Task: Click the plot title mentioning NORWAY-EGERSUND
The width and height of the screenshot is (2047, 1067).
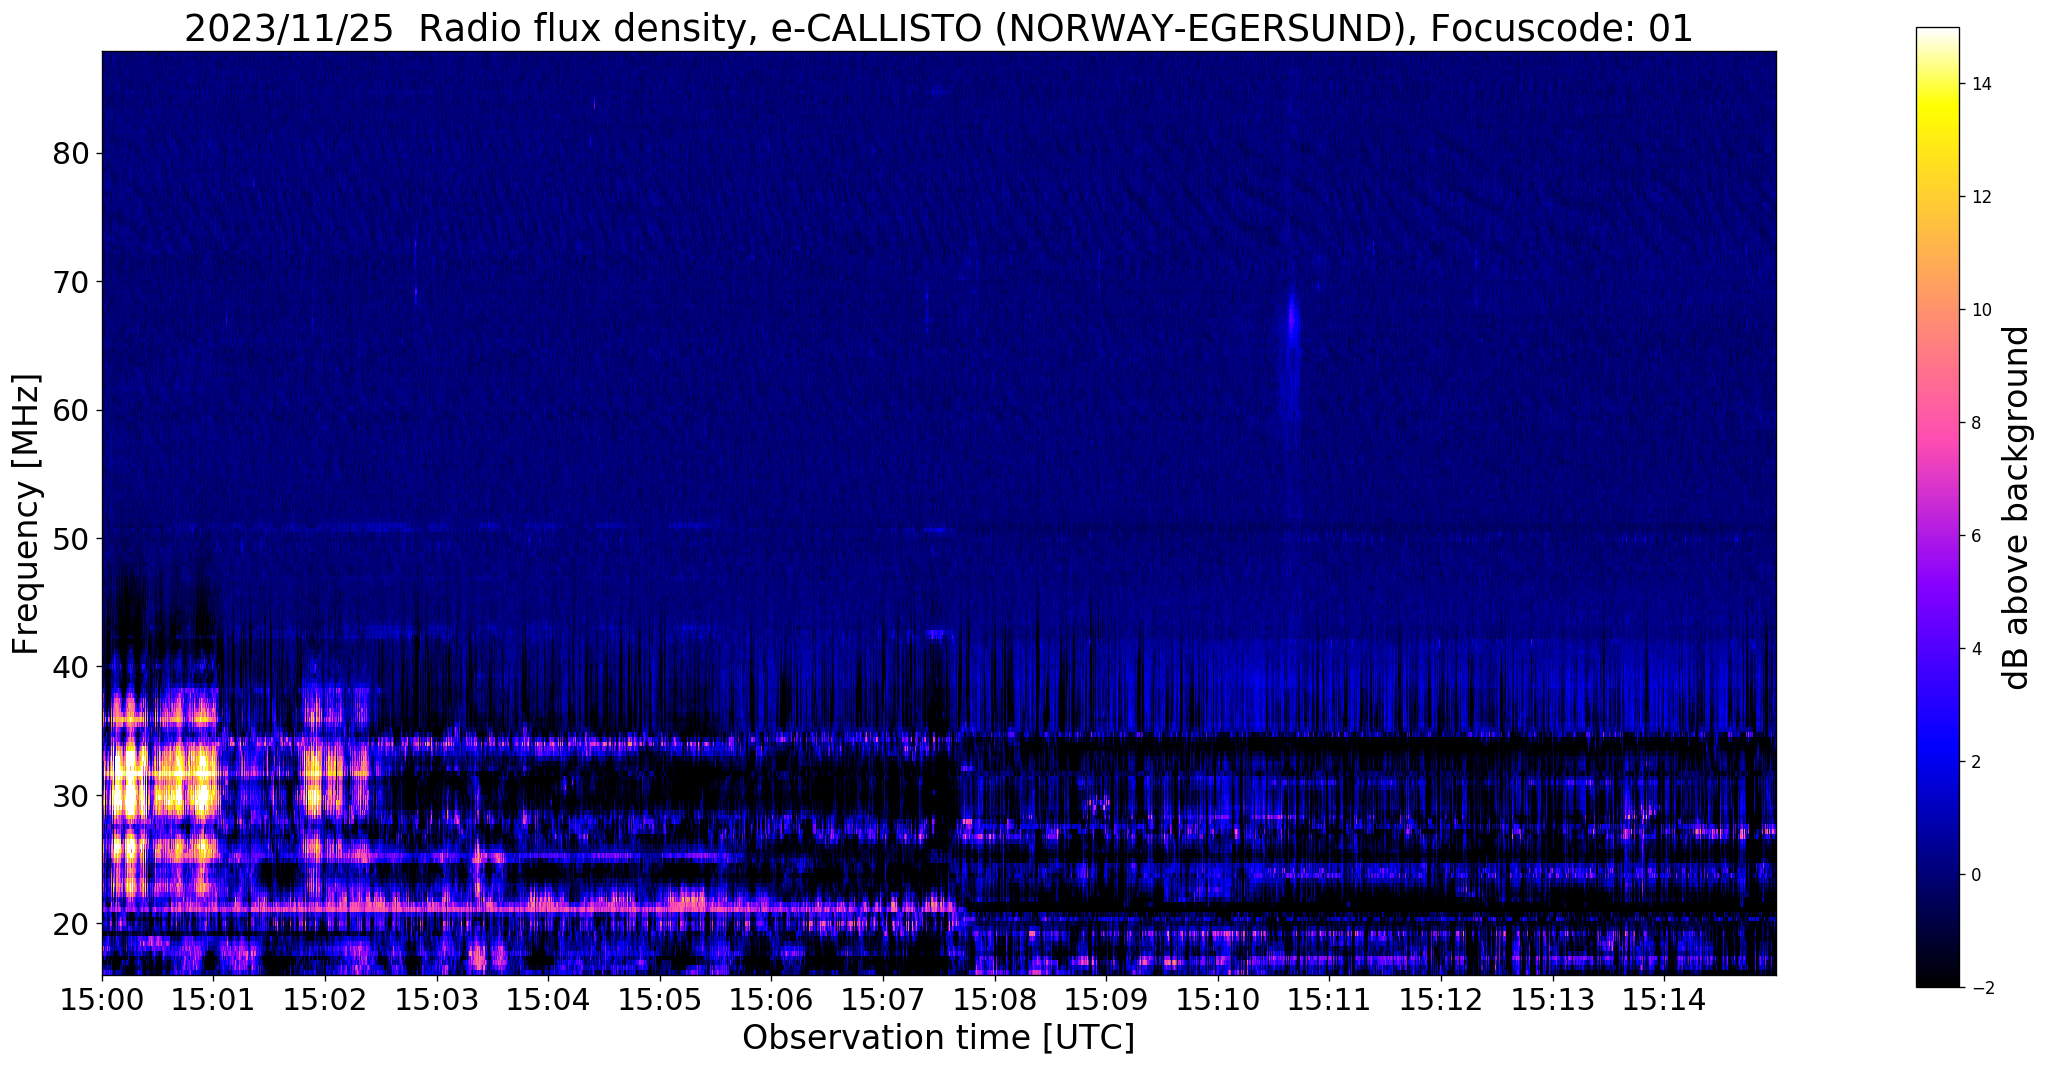Action: pyautogui.click(x=938, y=29)
